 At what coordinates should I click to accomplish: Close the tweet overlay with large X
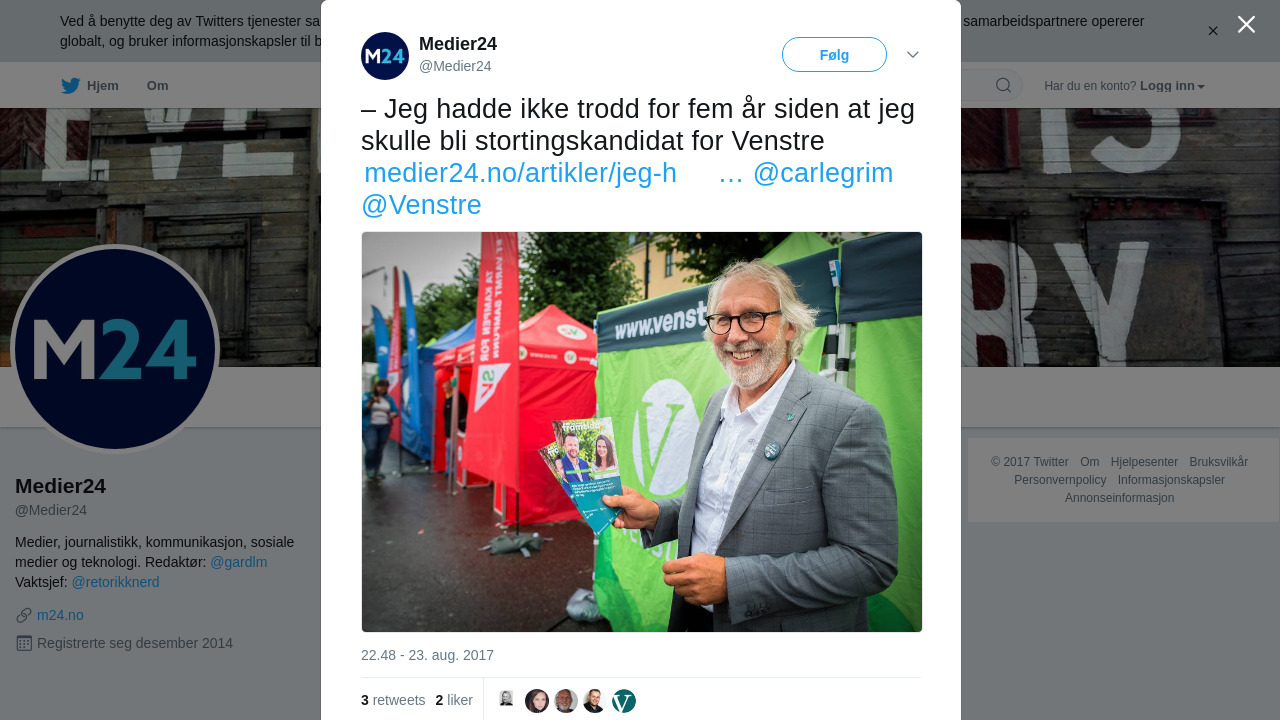(1246, 24)
